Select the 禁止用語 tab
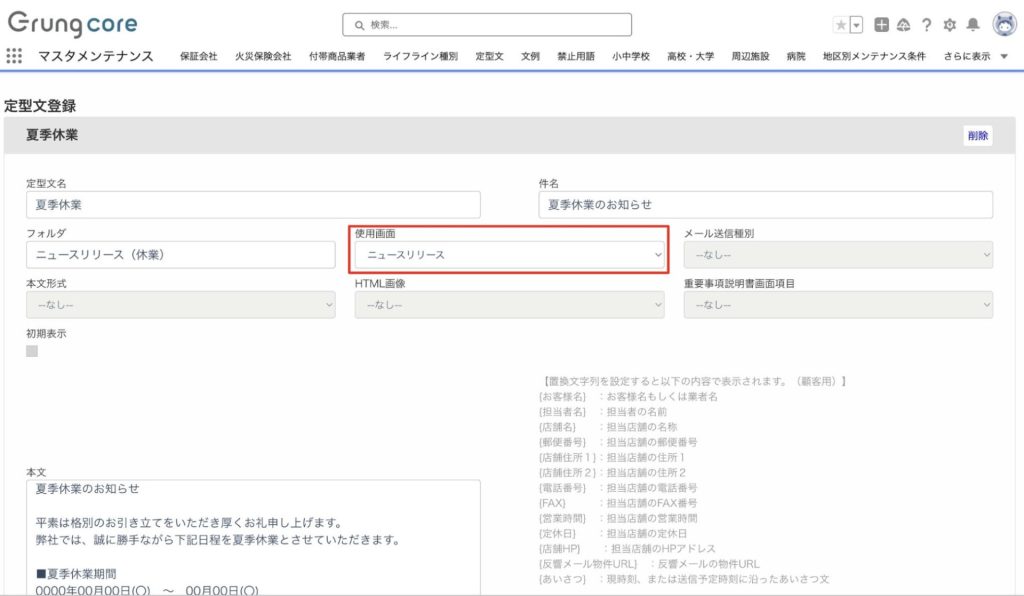 coord(576,57)
